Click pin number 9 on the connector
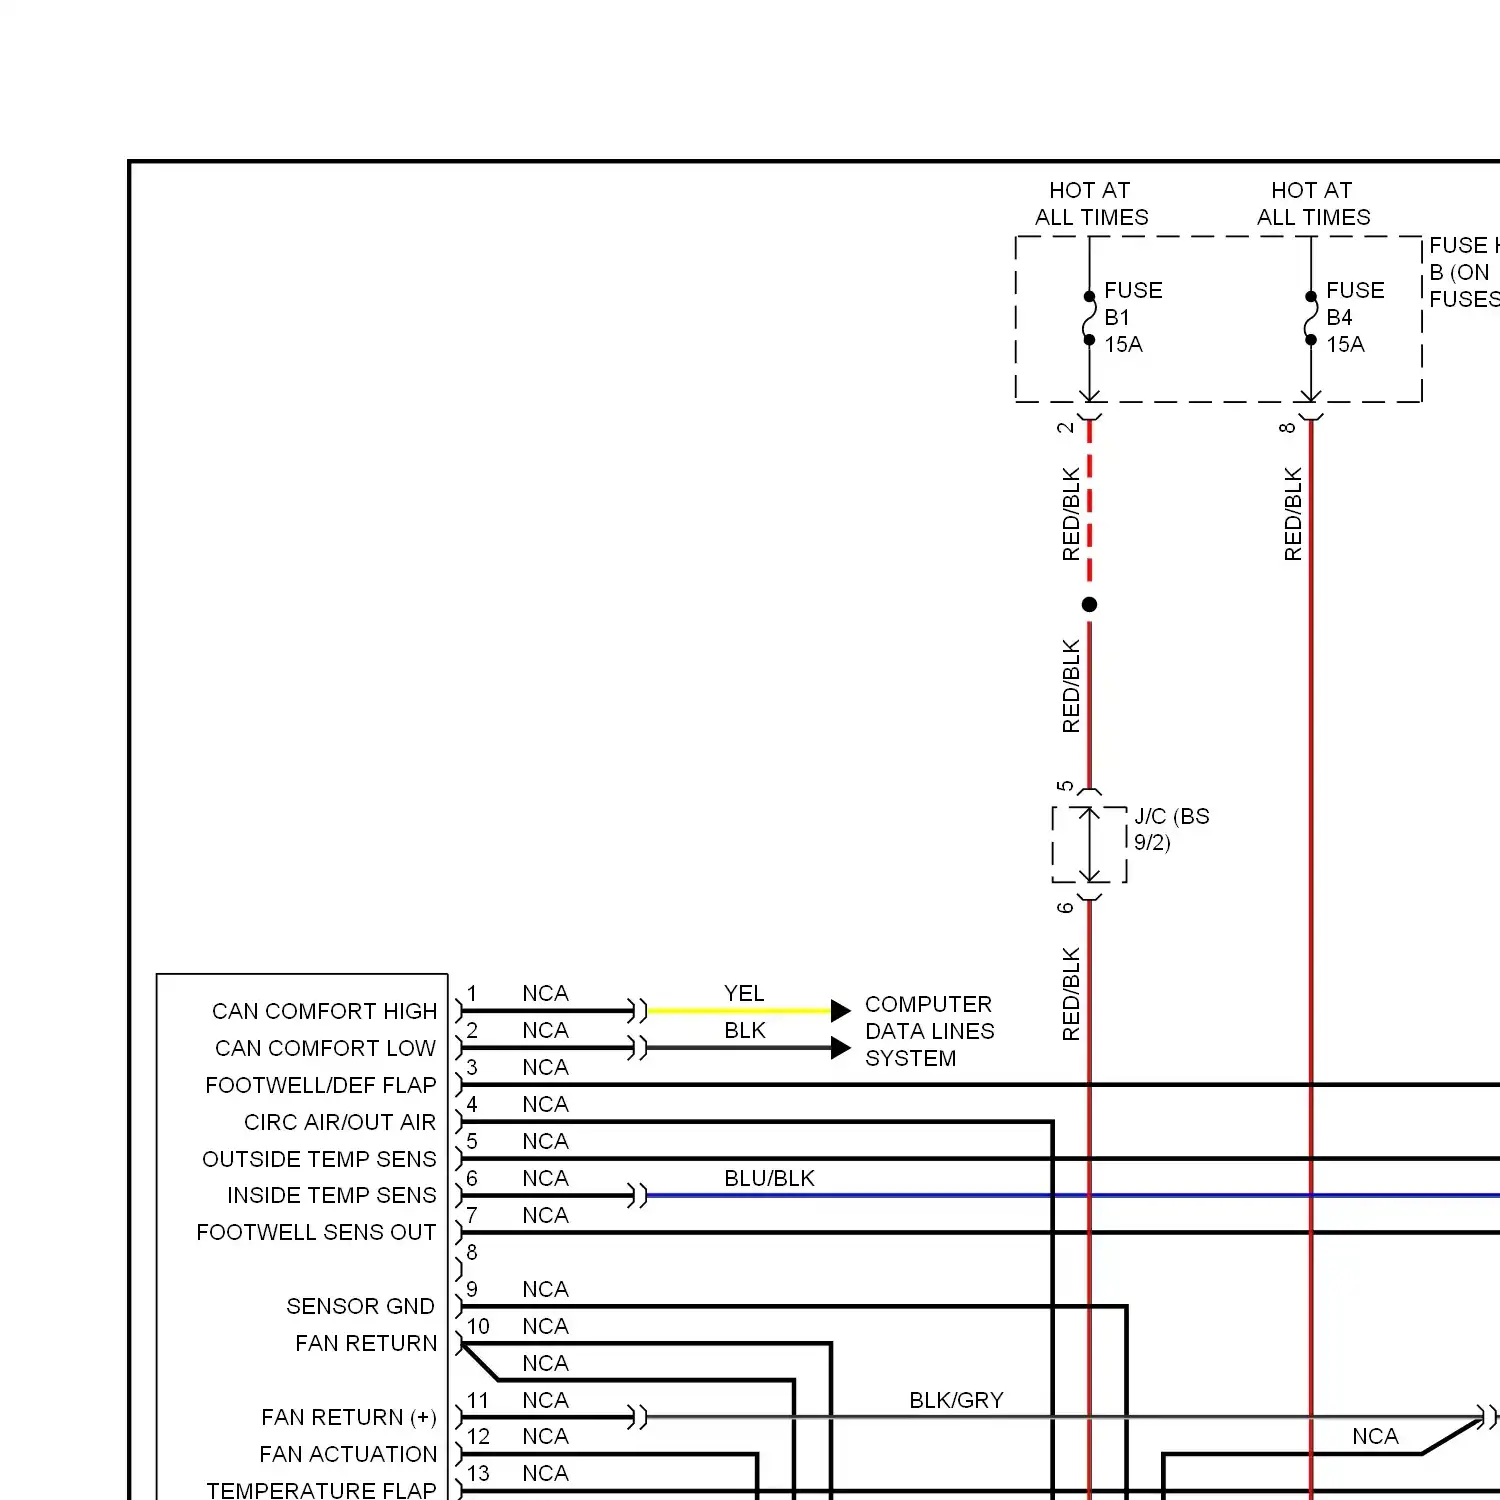 coord(472,1289)
